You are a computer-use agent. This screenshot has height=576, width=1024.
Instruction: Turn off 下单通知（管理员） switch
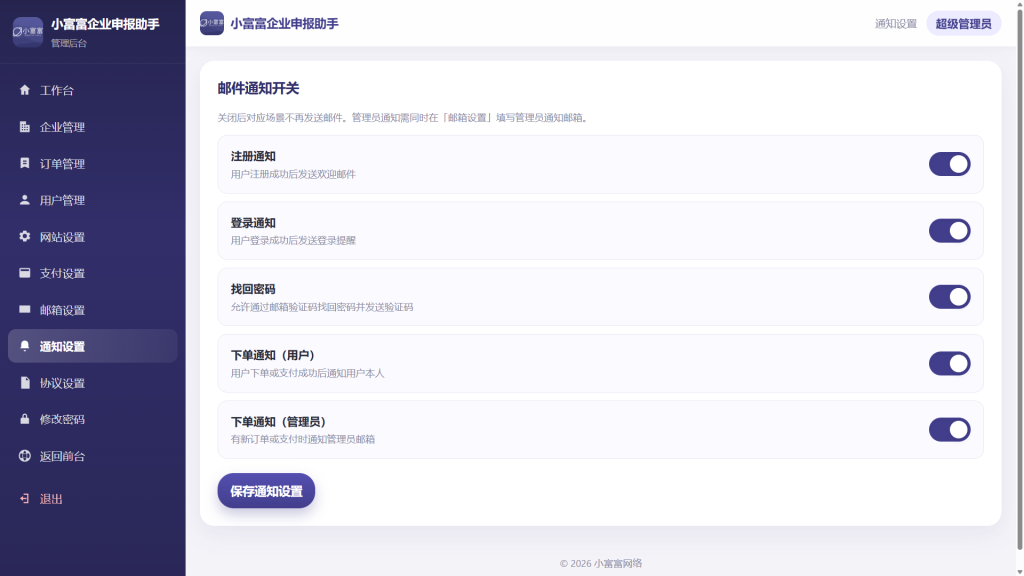pos(950,430)
